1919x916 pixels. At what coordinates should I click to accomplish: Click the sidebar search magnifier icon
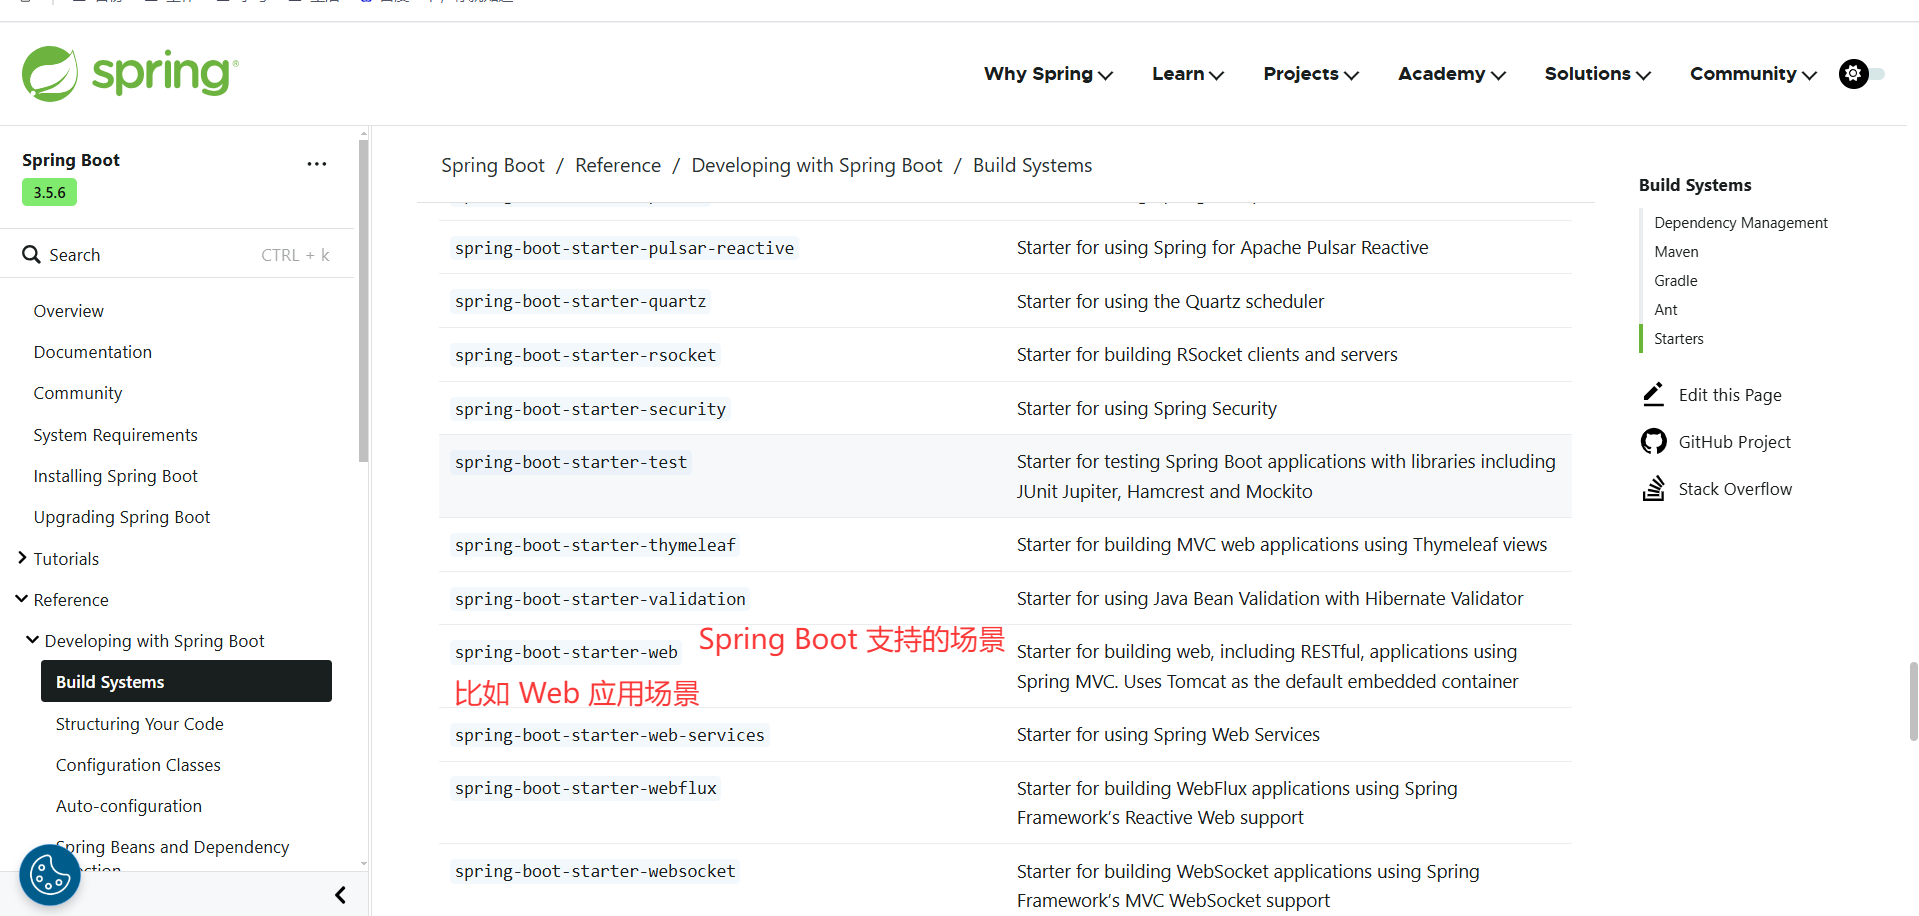(31, 255)
